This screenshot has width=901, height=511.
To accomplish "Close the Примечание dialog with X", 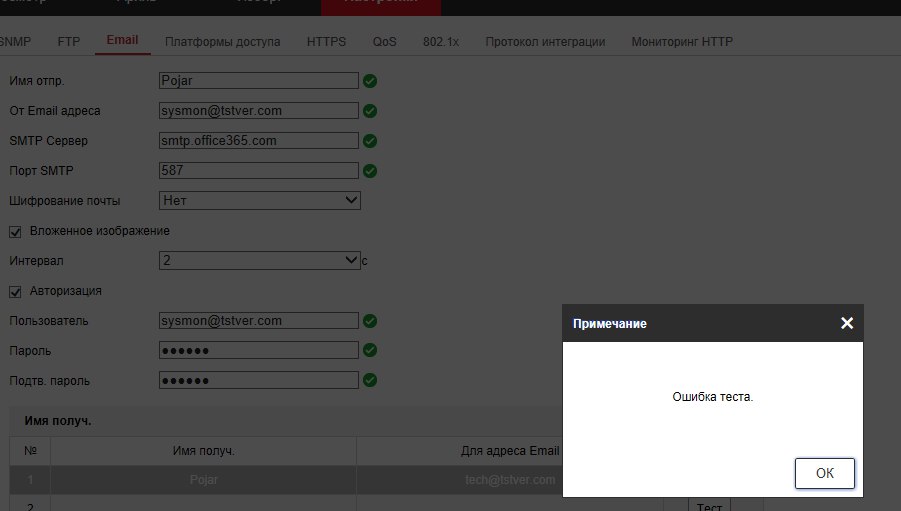I will click(846, 323).
